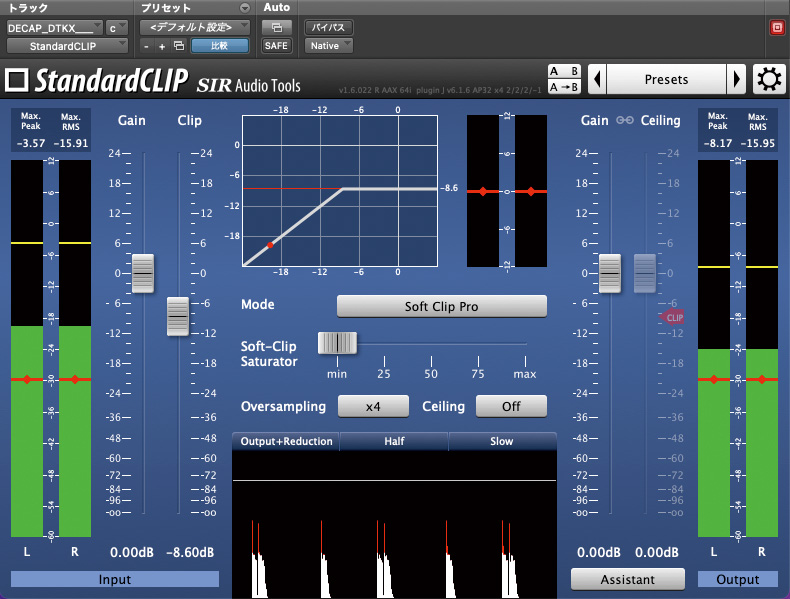Reset output Max. Peak reading -8.17
Viewport: 790px width, 599px height.
pos(717,143)
